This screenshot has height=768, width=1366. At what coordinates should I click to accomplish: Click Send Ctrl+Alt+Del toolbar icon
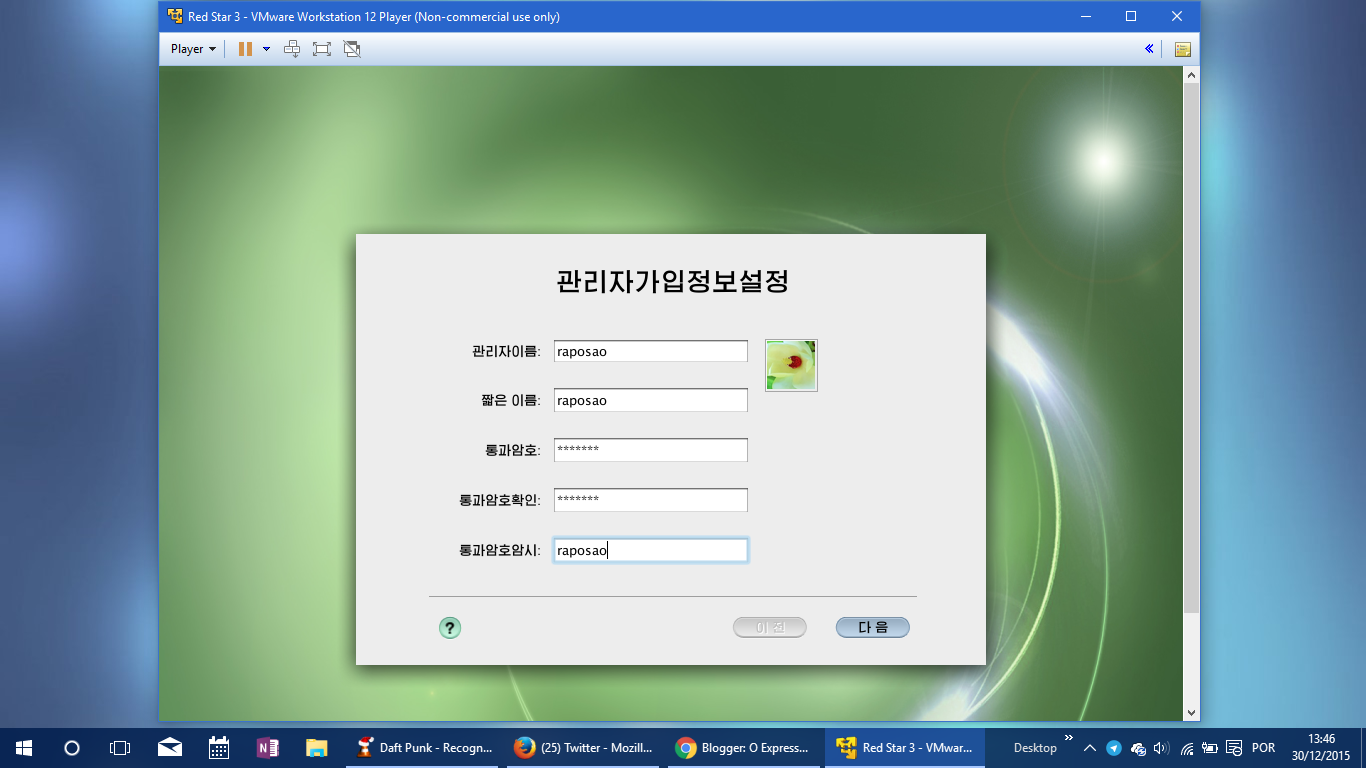(x=292, y=48)
